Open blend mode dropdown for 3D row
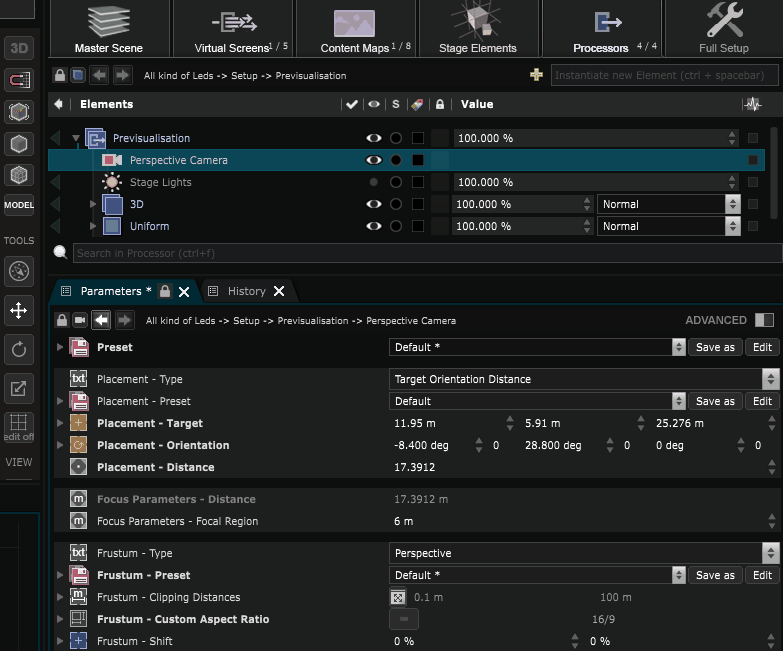The width and height of the screenshot is (783, 651). 669,204
